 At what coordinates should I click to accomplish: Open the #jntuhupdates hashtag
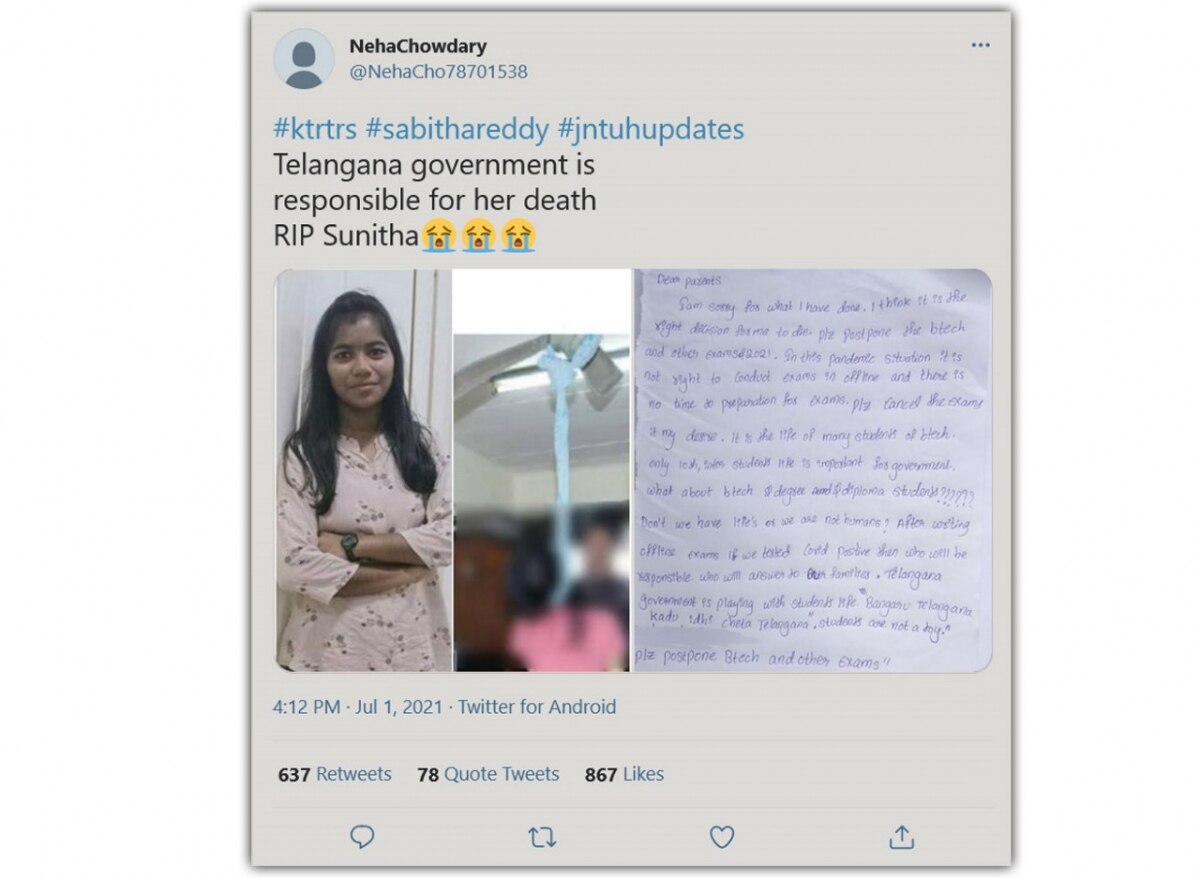tap(651, 130)
